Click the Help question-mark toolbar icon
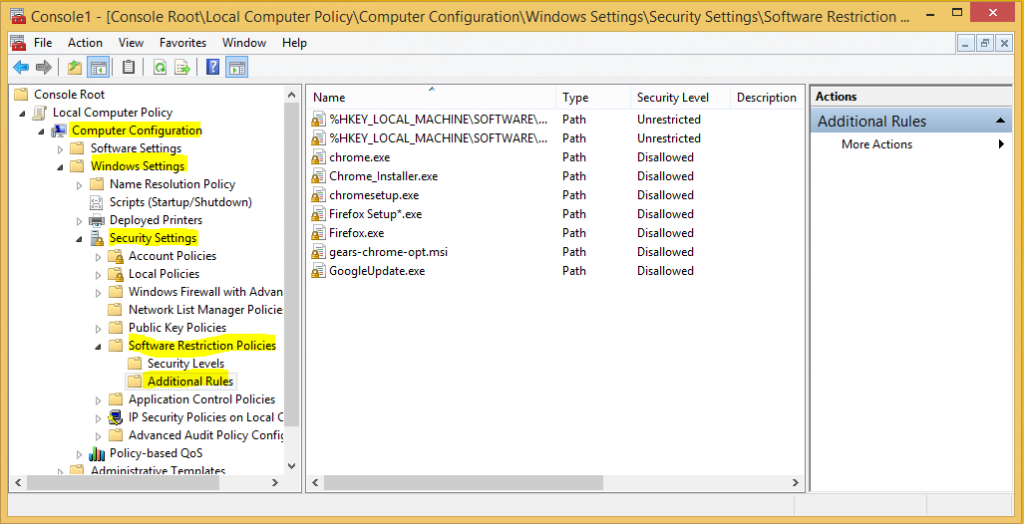 [x=212, y=67]
